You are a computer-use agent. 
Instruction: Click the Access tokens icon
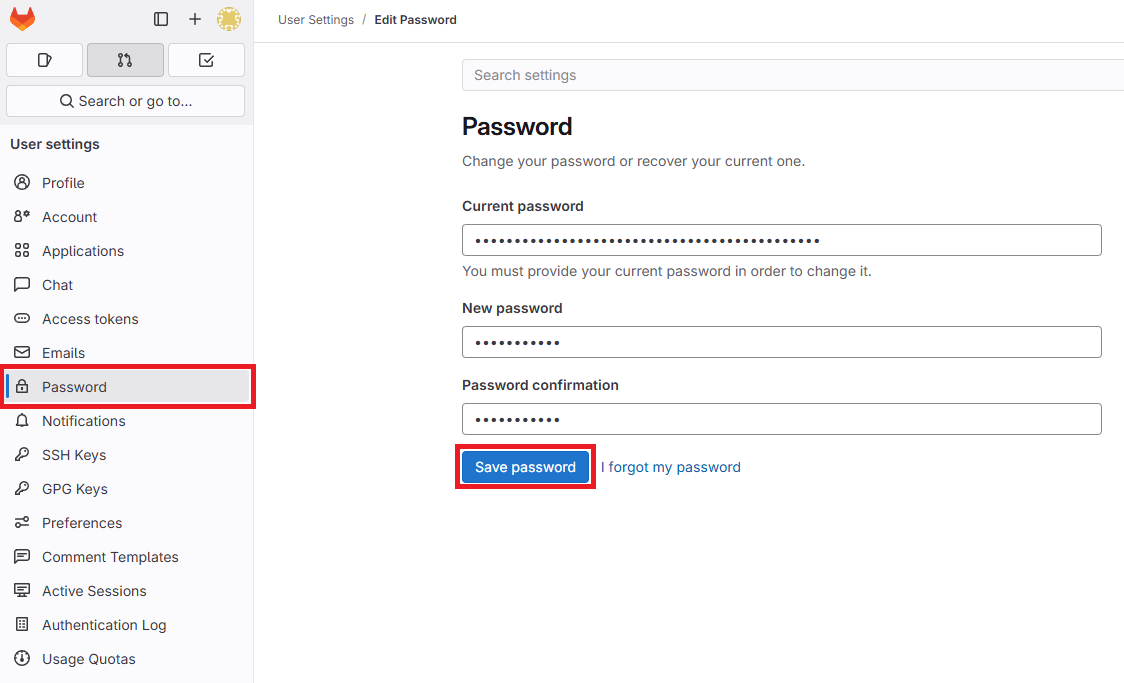[22, 318]
